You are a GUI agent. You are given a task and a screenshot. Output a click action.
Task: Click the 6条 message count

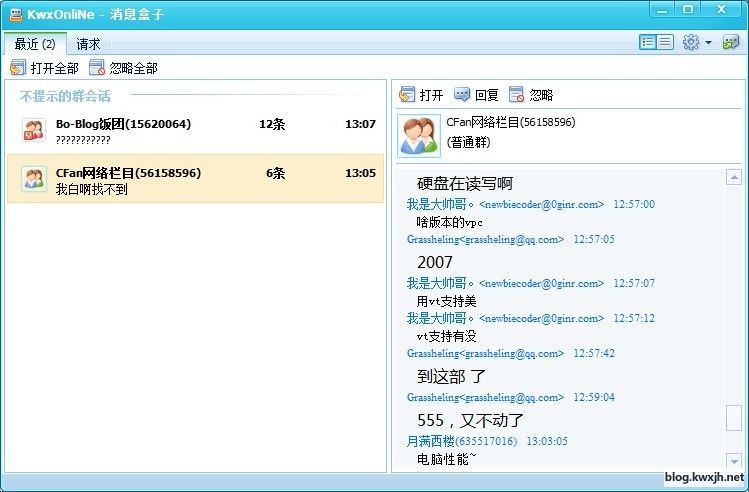275,173
